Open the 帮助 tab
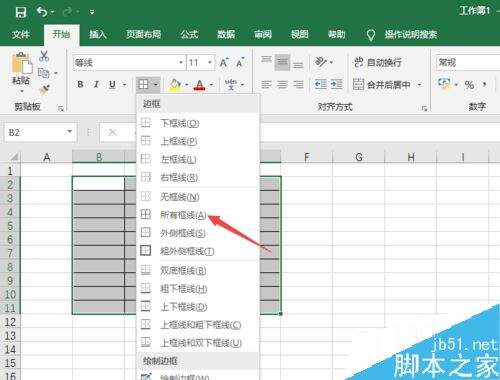This screenshot has width=500, height=380. (x=336, y=34)
